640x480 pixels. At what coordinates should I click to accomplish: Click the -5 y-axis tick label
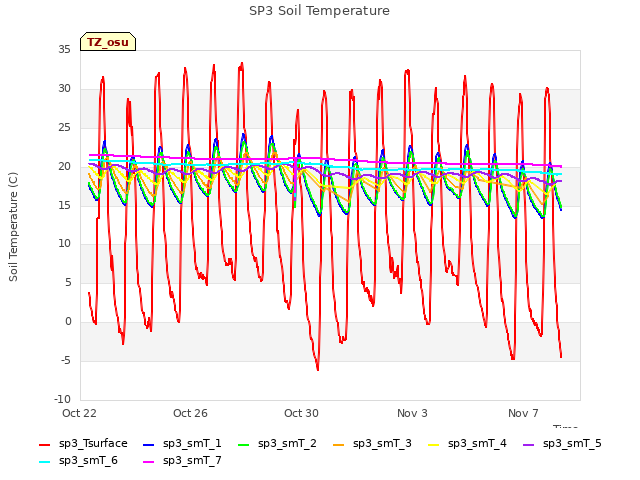66,360
